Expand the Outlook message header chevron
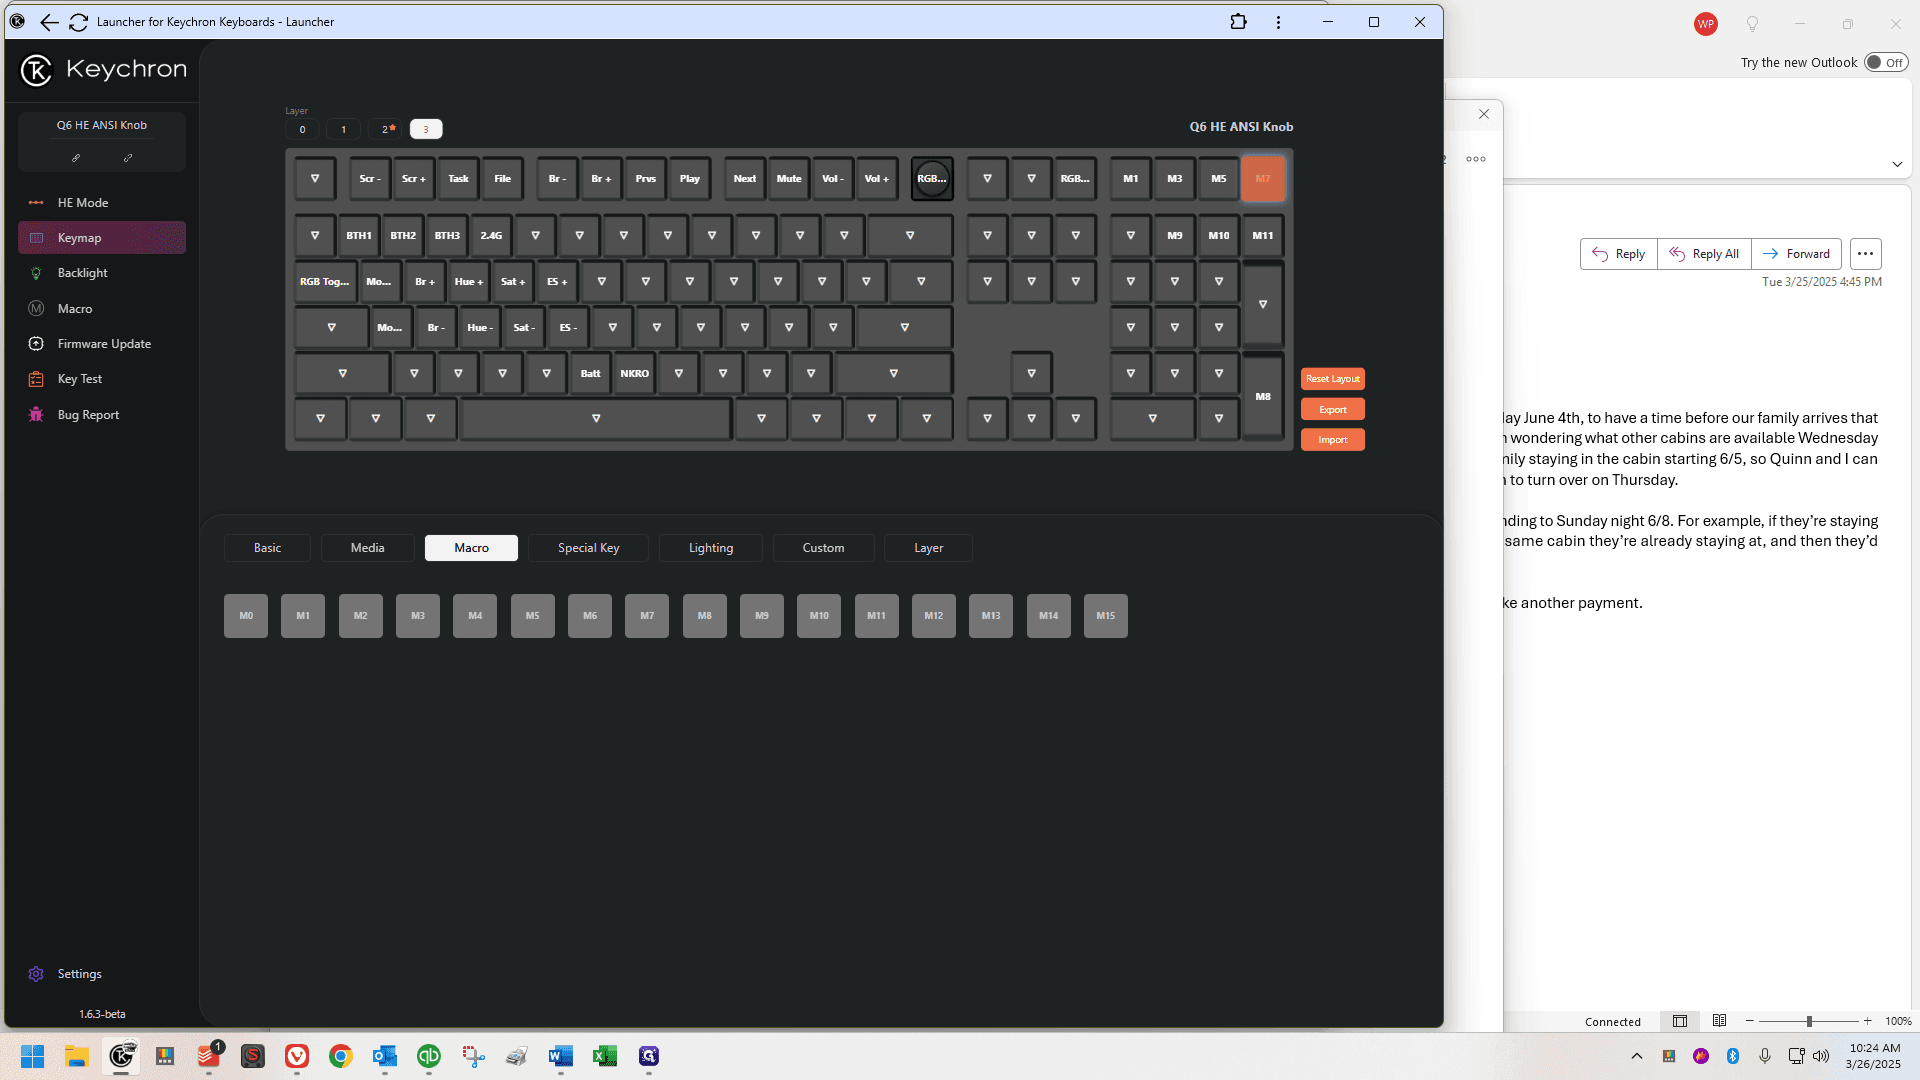The width and height of the screenshot is (1920, 1080). pyautogui.click(x=1897, y=164)
